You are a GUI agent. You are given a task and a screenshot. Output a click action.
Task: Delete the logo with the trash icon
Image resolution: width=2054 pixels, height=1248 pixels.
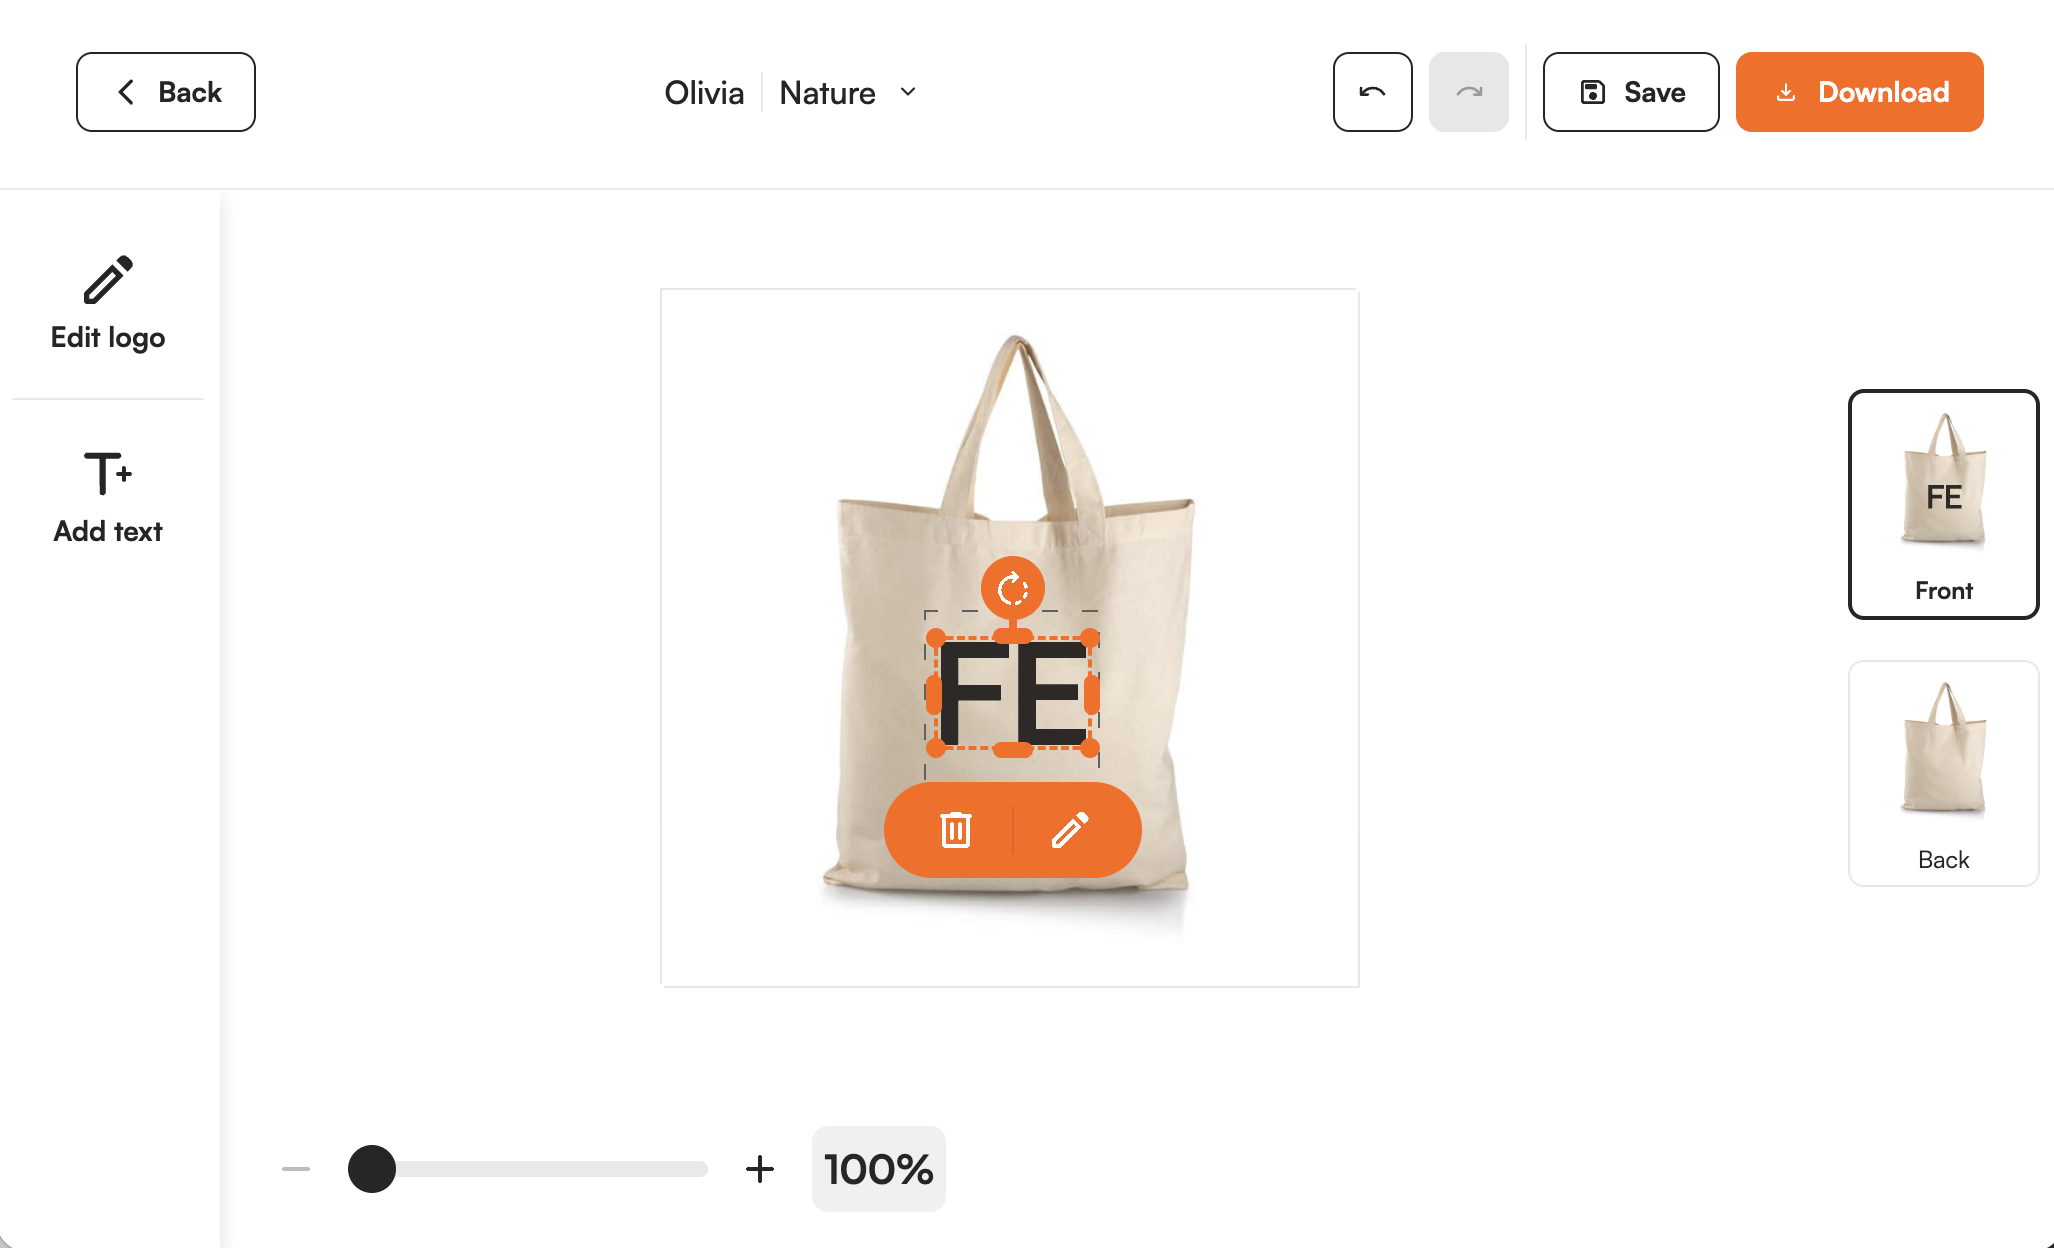pos(956,830)
